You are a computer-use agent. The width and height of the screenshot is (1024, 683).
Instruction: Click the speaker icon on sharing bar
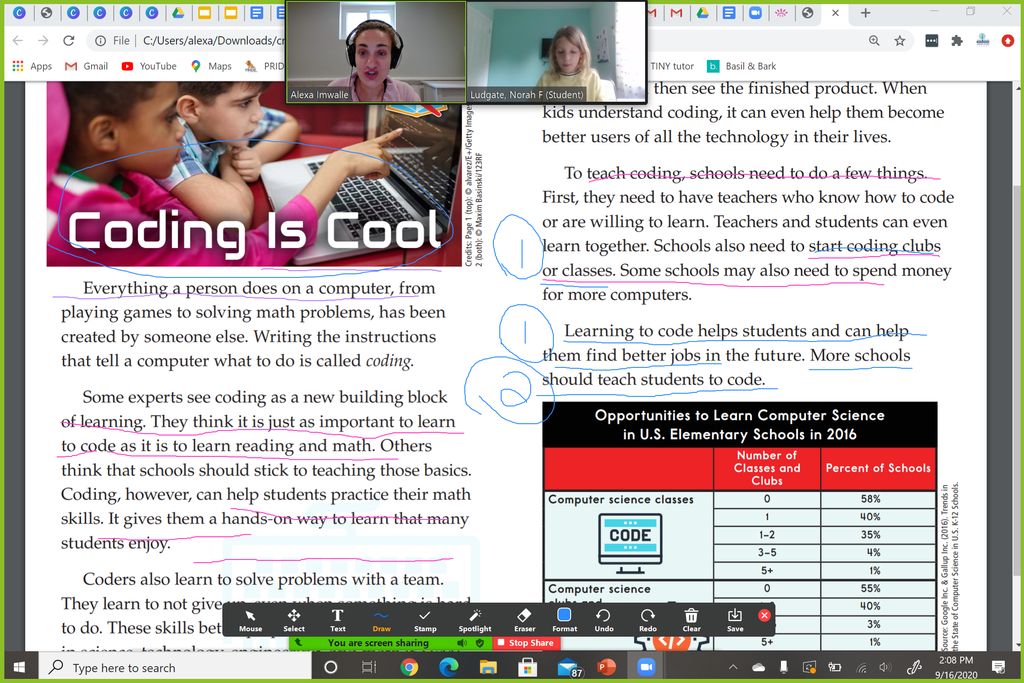(x=462, y=643)
